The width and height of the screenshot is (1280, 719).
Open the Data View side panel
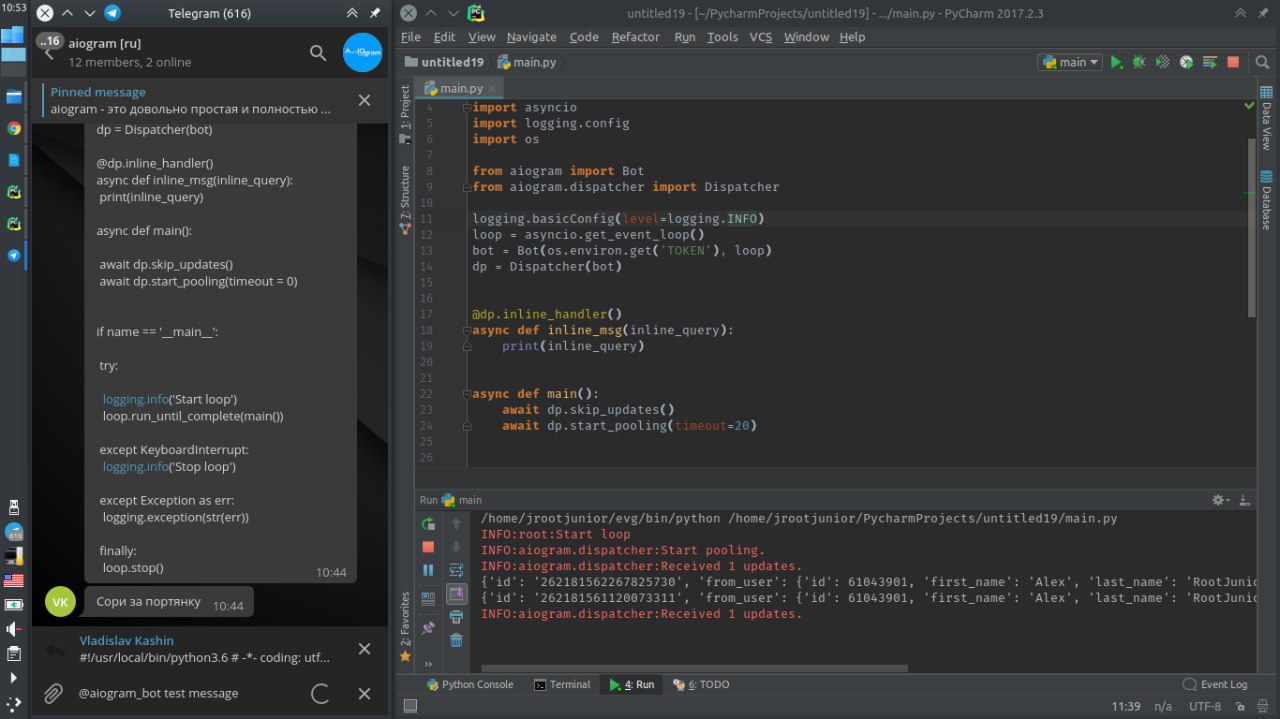coord(1266,118)
